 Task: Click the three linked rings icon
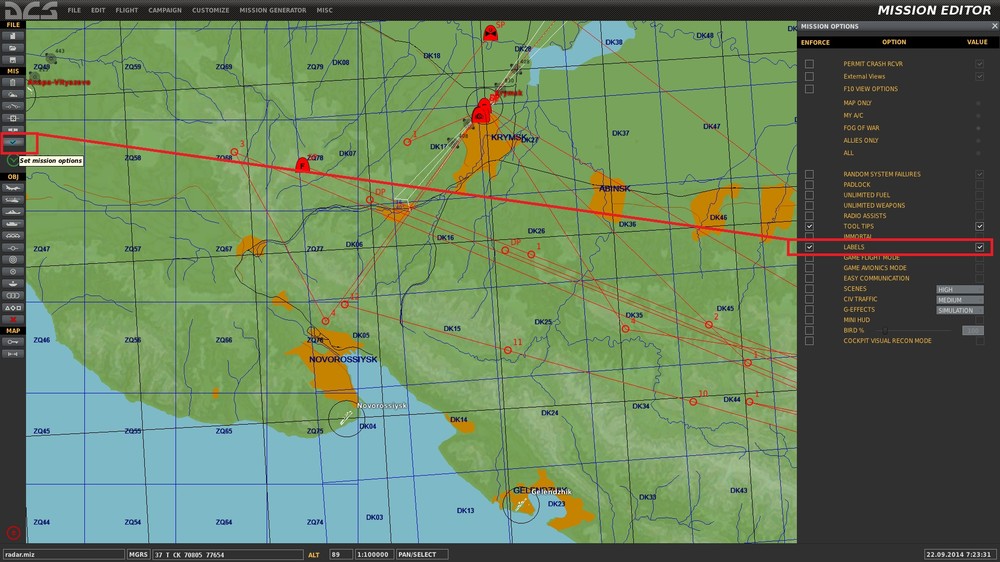click(13, 295)
